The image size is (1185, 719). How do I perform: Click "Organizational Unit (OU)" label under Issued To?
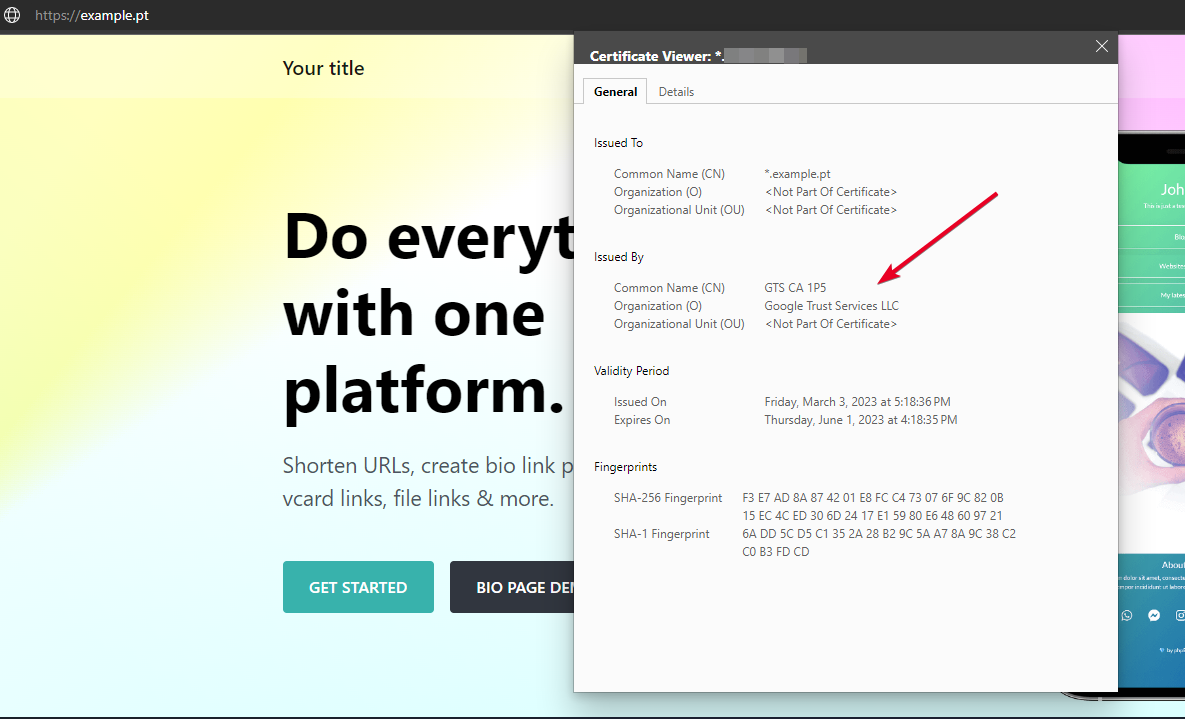pyautogui.click(x=679, y=210)
